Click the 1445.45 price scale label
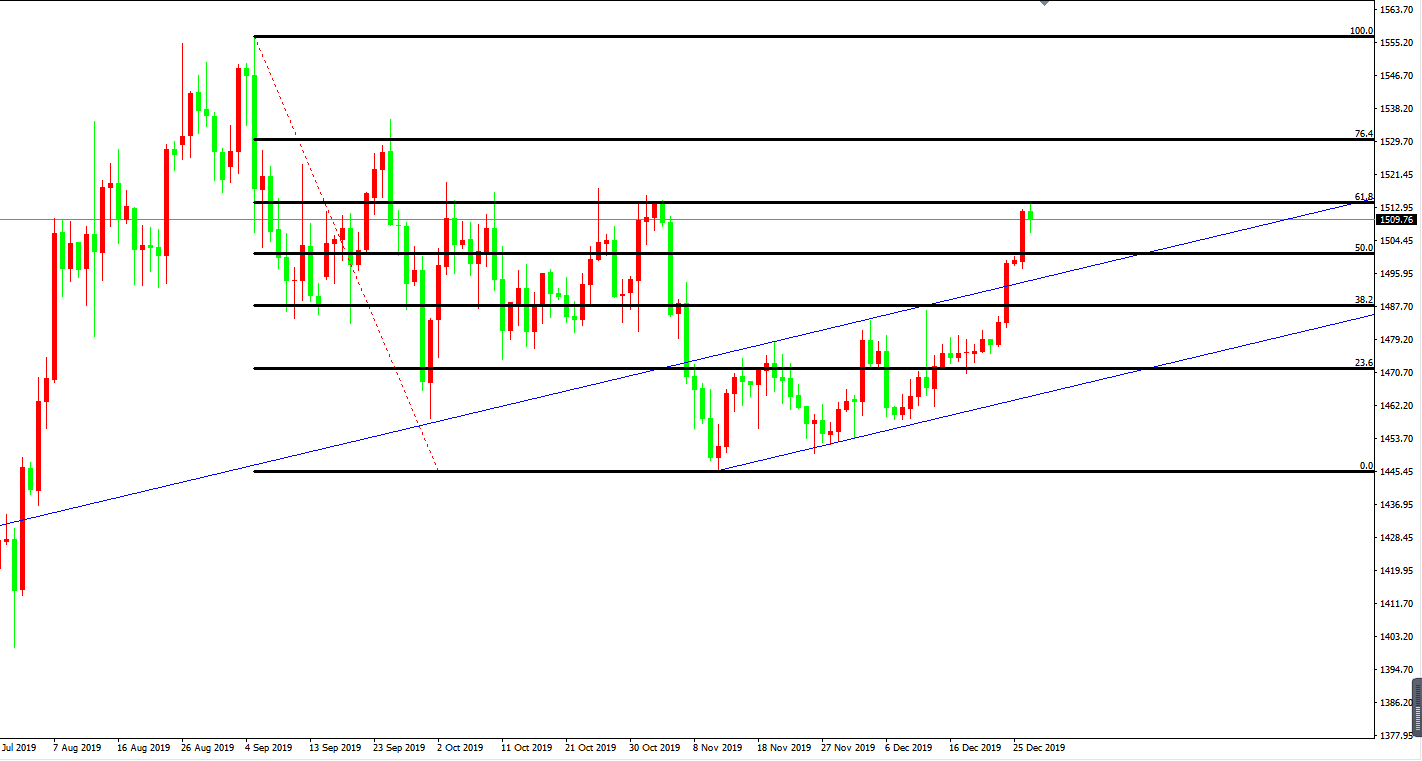This screenshot has width=1422, height=761. [x=1395, y=472]
